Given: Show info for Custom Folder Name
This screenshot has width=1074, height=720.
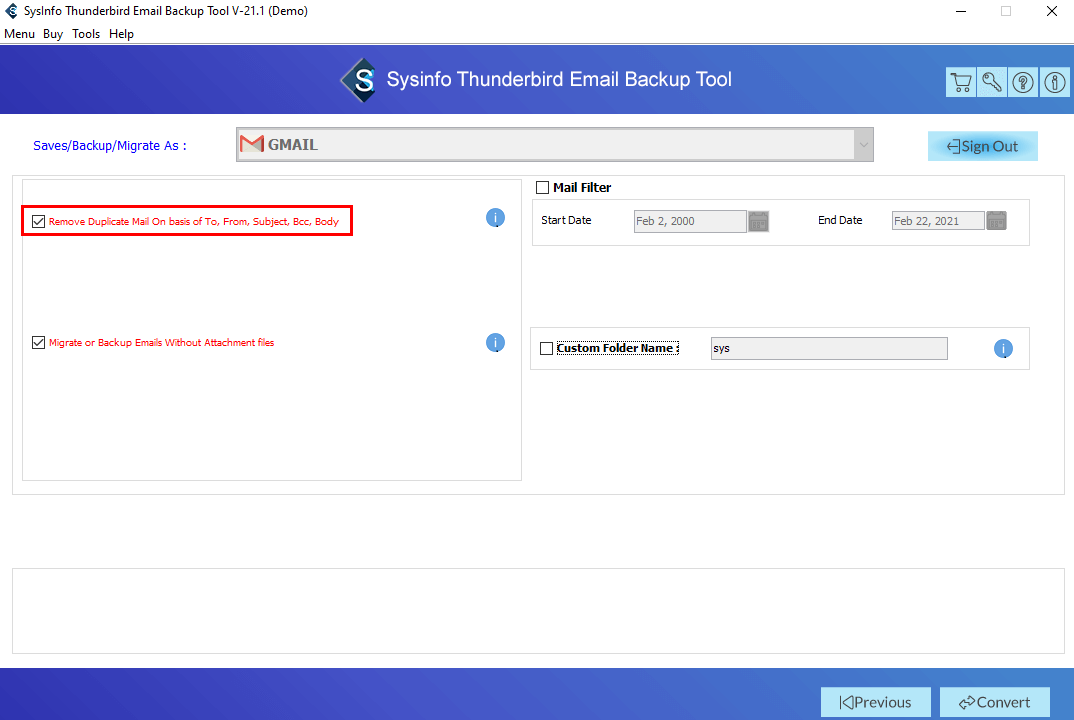Looking at the screenshot, I should point(1003,349).
